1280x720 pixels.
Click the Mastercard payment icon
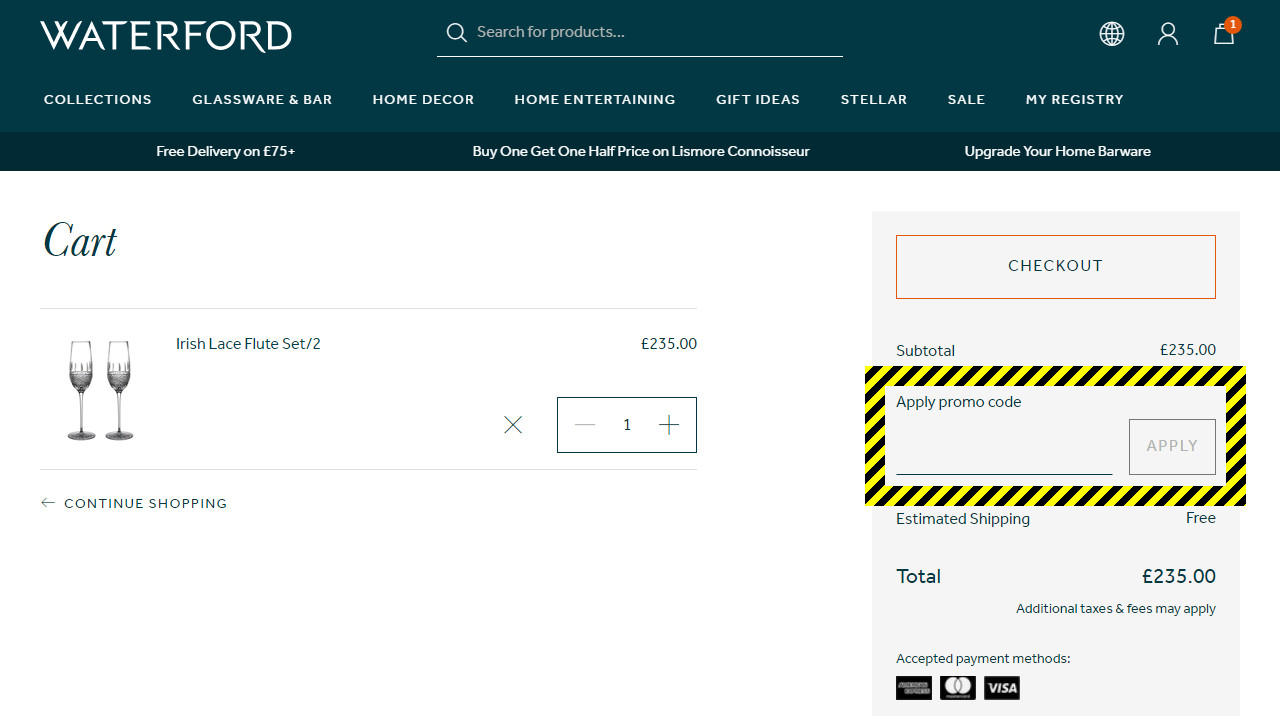[958, 688]
